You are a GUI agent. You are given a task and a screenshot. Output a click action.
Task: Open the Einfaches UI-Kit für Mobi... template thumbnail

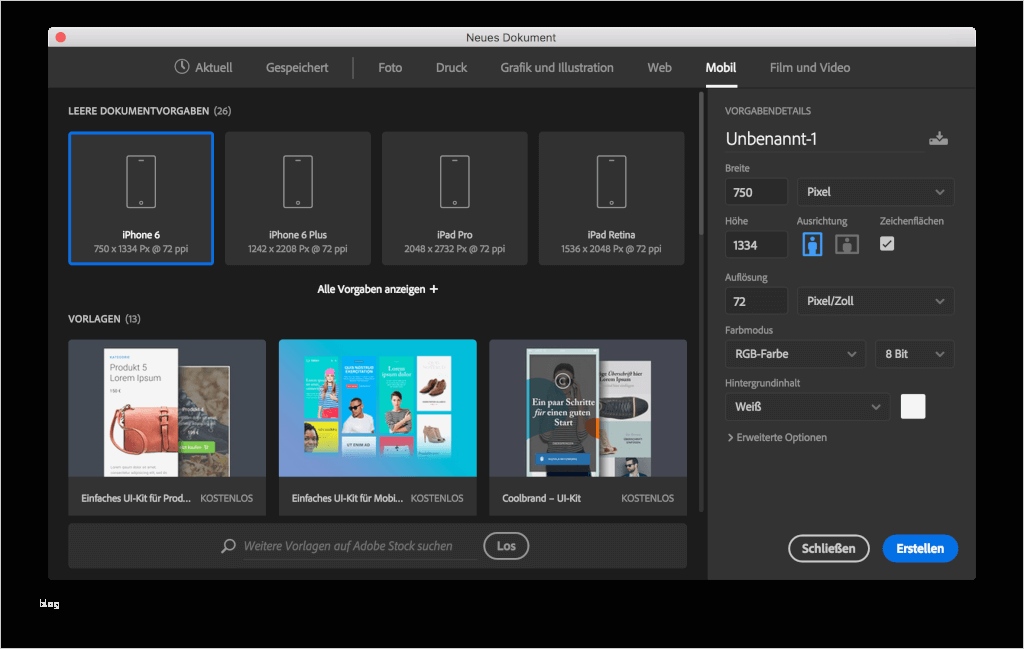pos(377,408)
